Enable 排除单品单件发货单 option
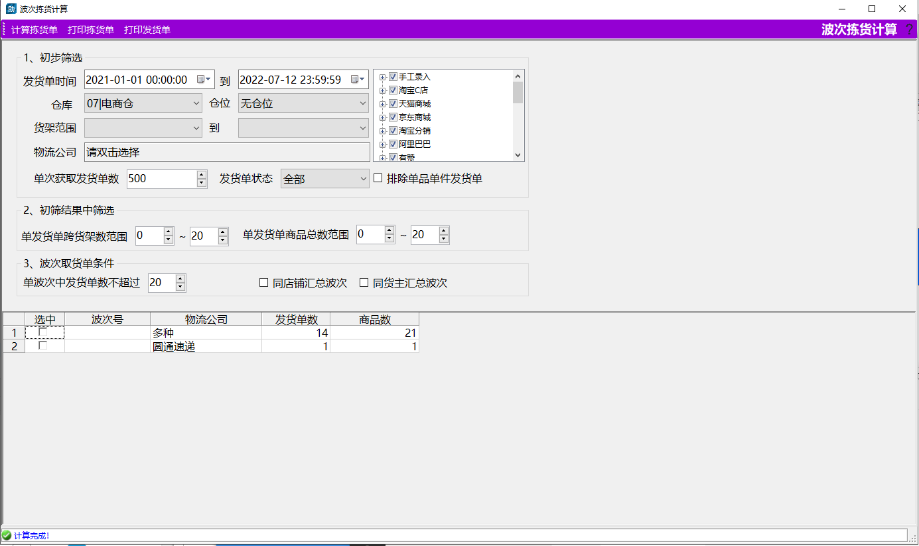This screenshot has width=919, height=546. [x=378, y=179]
